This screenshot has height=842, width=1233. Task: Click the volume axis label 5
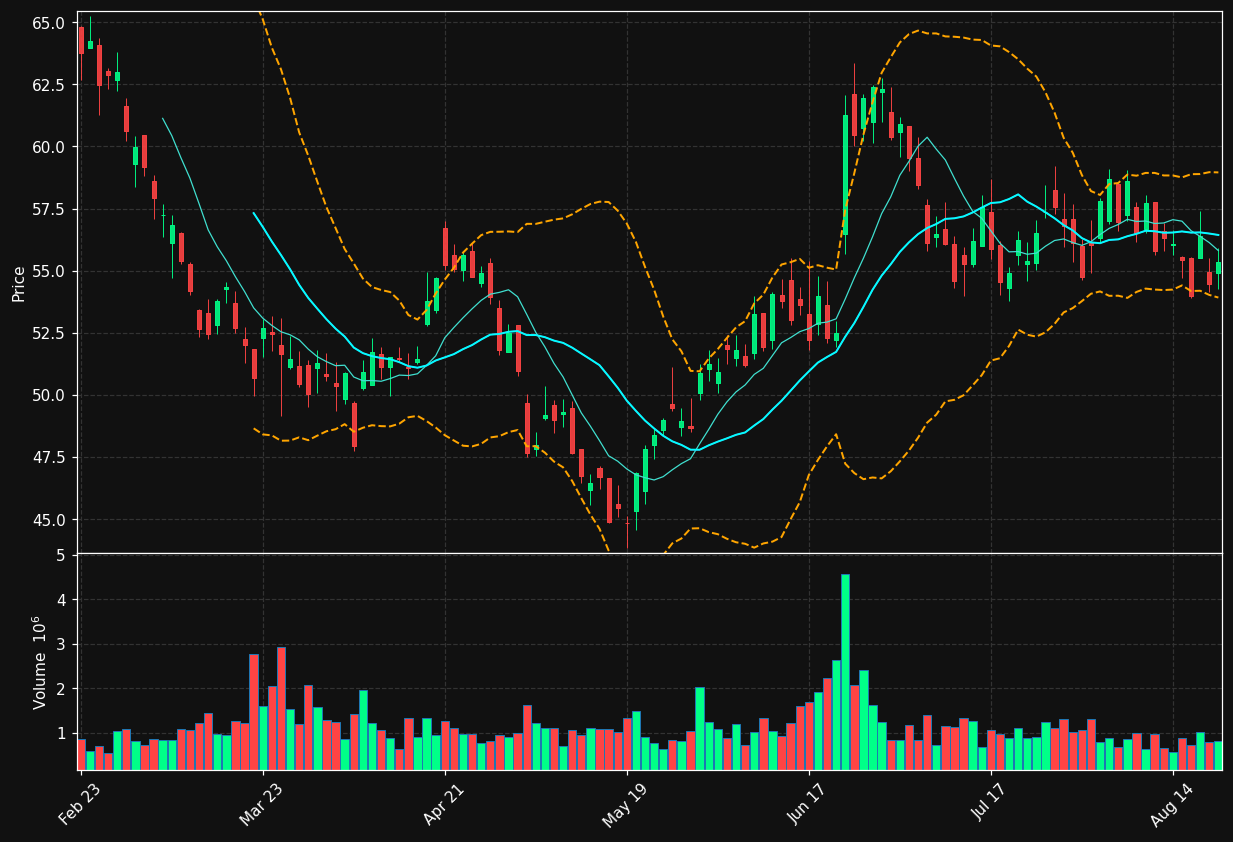(60, 555)
